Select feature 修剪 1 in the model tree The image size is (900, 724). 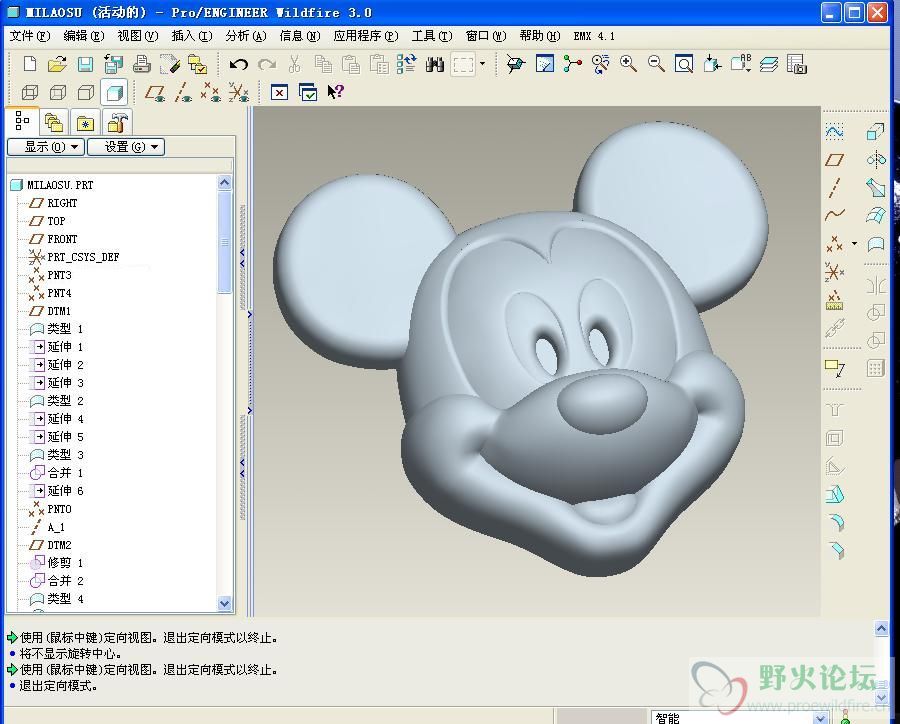(x=65, y=563)
